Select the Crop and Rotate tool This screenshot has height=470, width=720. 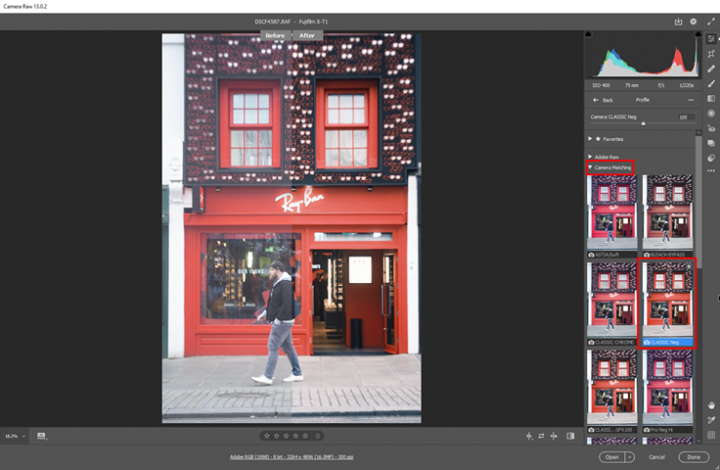pyautogui.click(x=711, y=54)
